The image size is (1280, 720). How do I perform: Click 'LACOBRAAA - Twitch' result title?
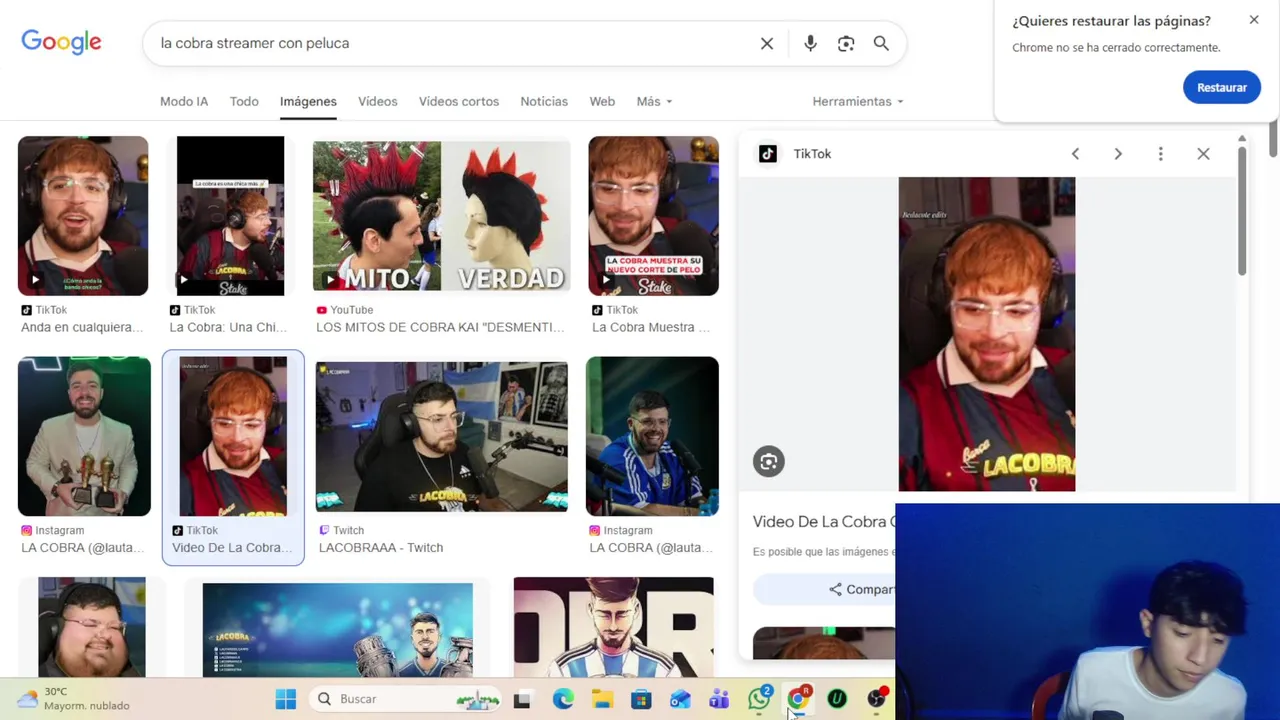[x=381, y=547]
